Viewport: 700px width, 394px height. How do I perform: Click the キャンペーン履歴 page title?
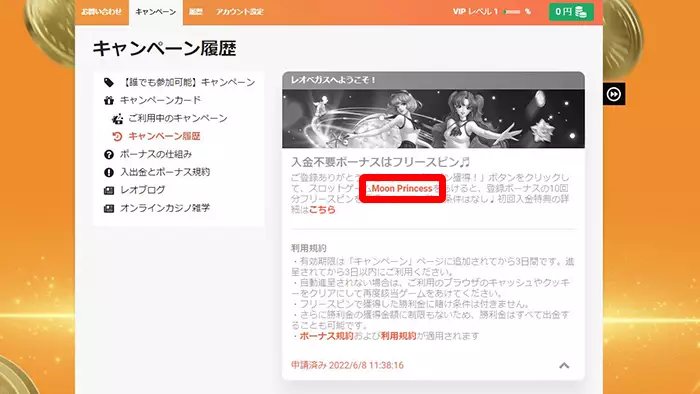tap(164, 48)
